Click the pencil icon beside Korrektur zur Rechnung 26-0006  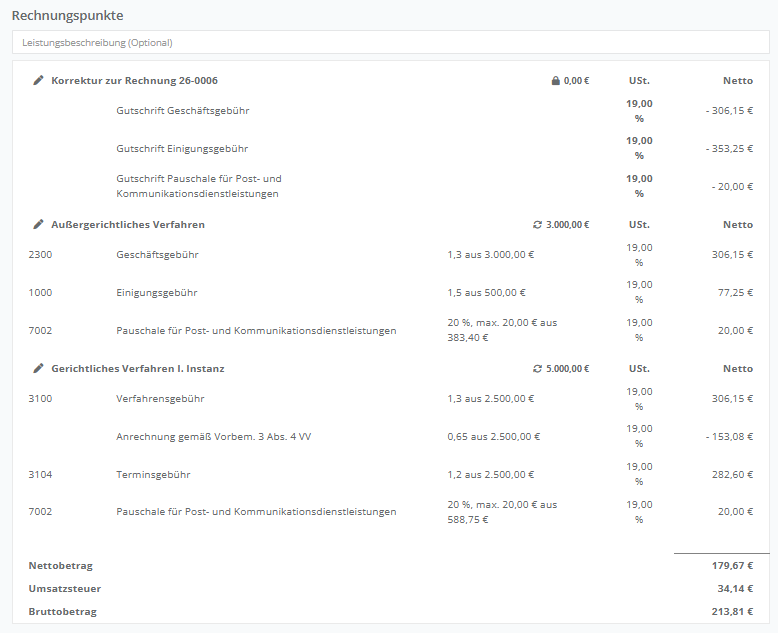pos(38,81)
